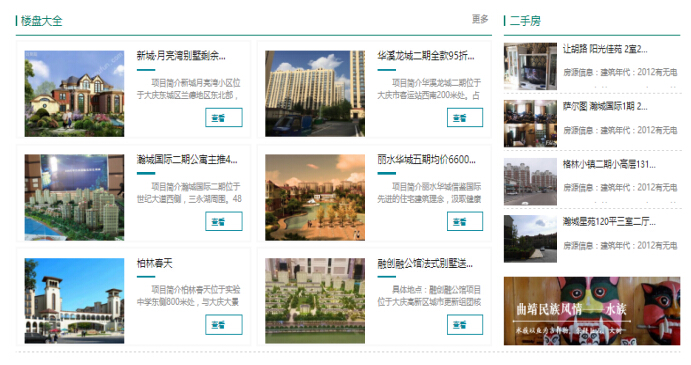The image size is (691, 365).
Task: Open the villa thumbnail for 新城·月亮湾别墅
Action: (x=74, y=93)
